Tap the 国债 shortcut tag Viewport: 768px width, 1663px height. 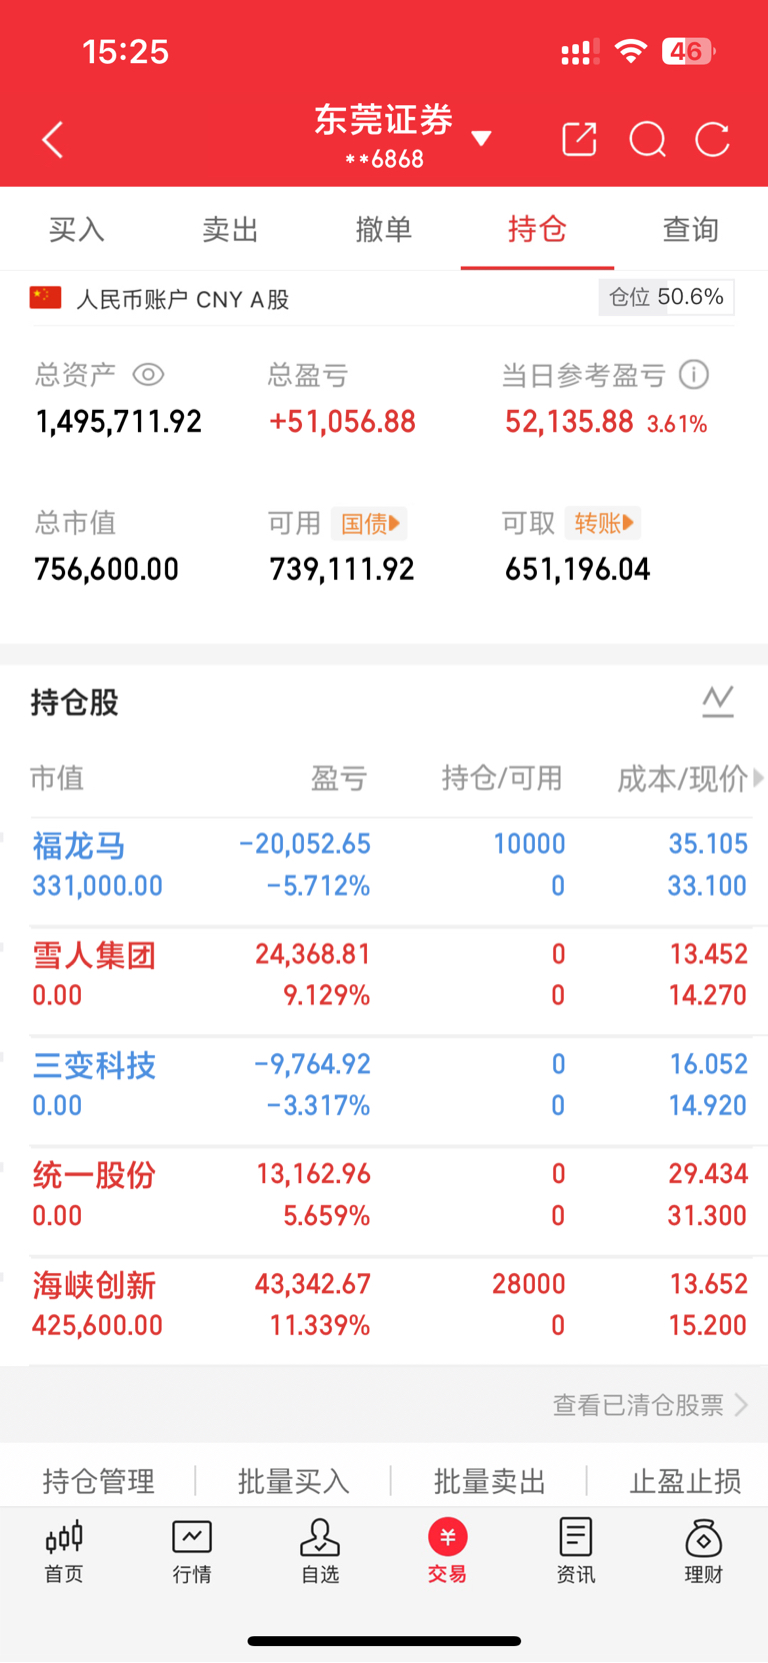[x=369, y=523]
